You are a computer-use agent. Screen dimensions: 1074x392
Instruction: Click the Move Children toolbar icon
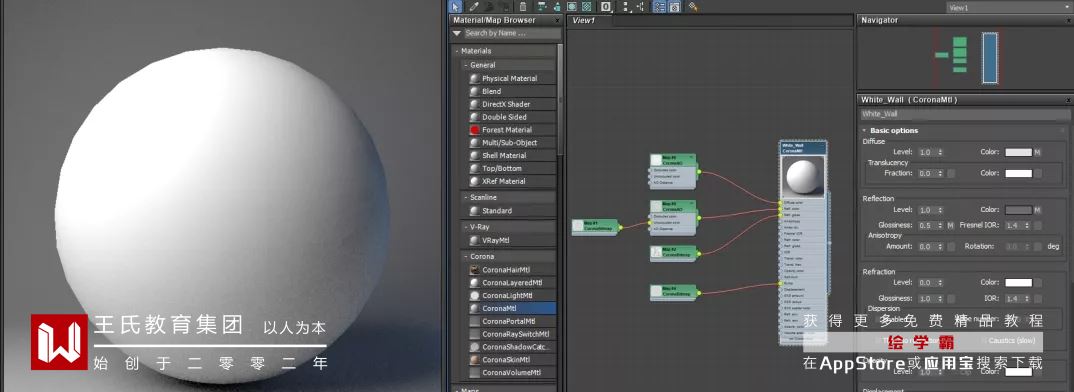(541, 6)
